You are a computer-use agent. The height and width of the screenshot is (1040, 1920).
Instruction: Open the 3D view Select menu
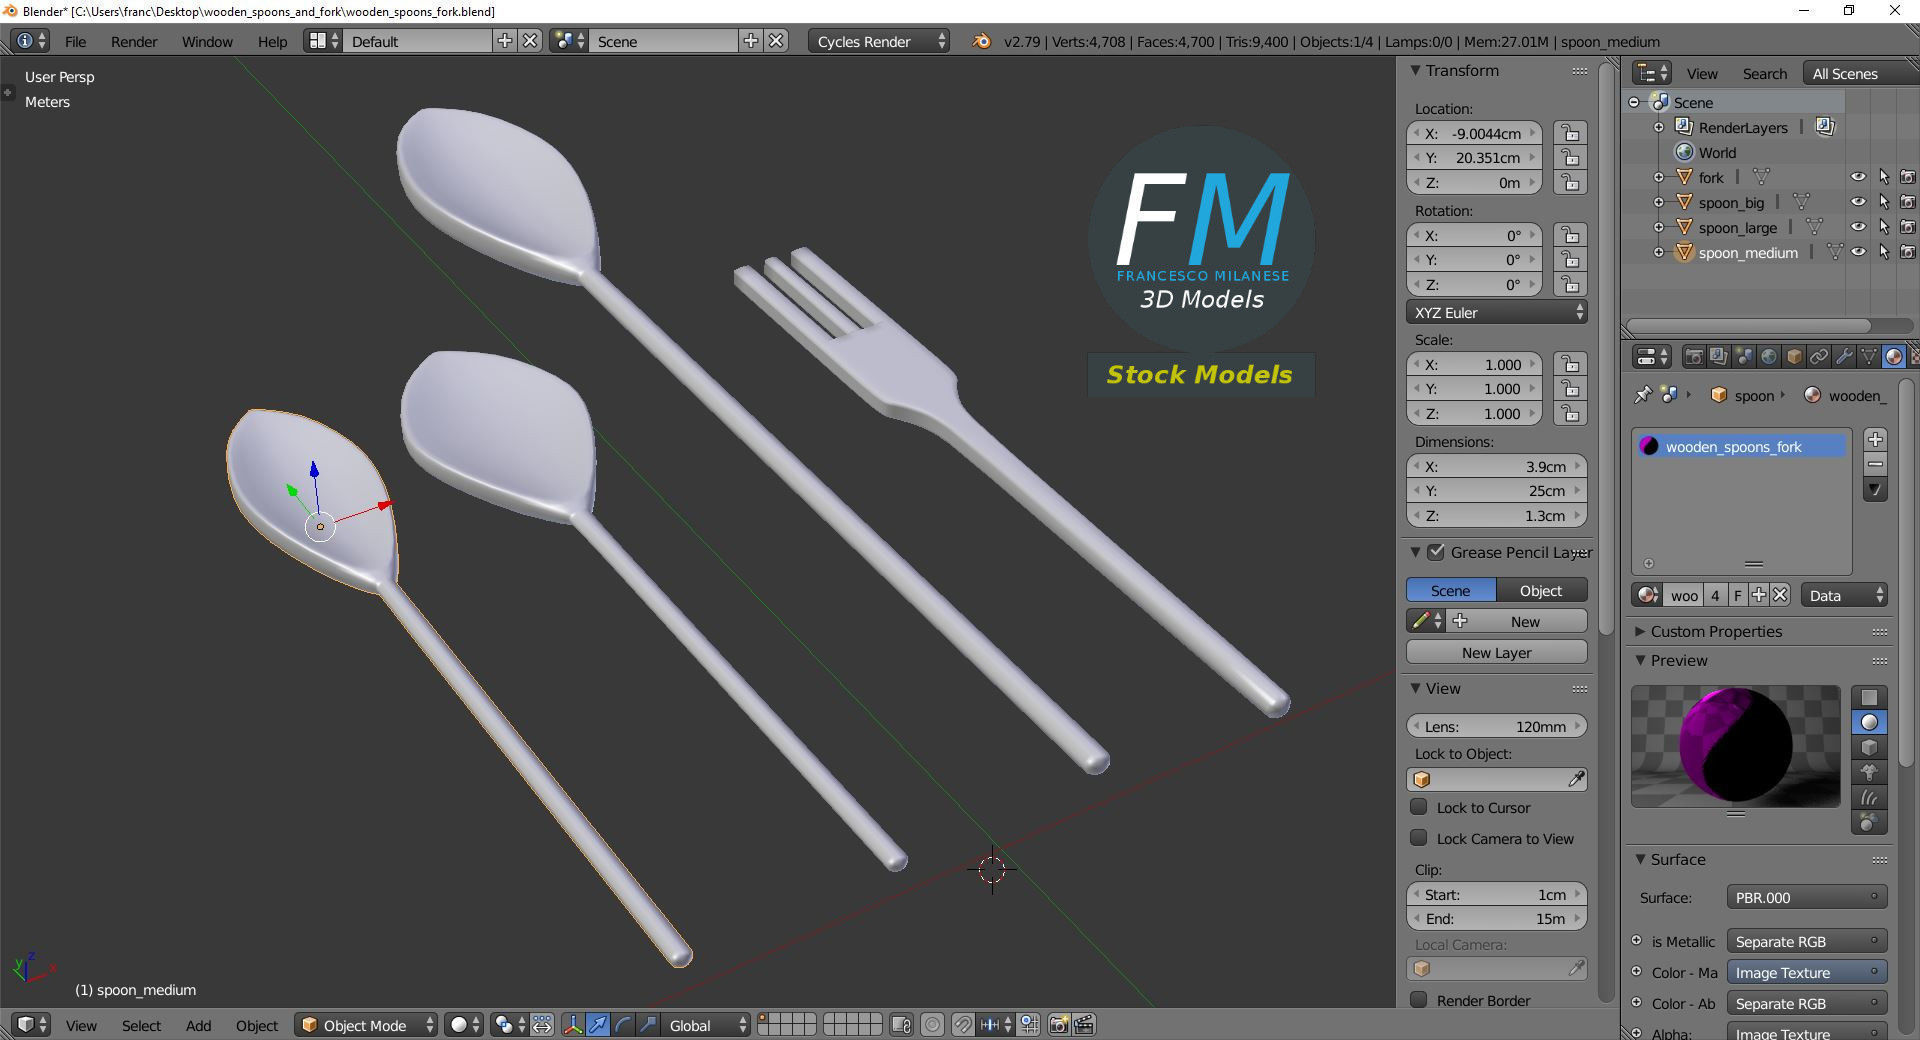[141, 1025]
